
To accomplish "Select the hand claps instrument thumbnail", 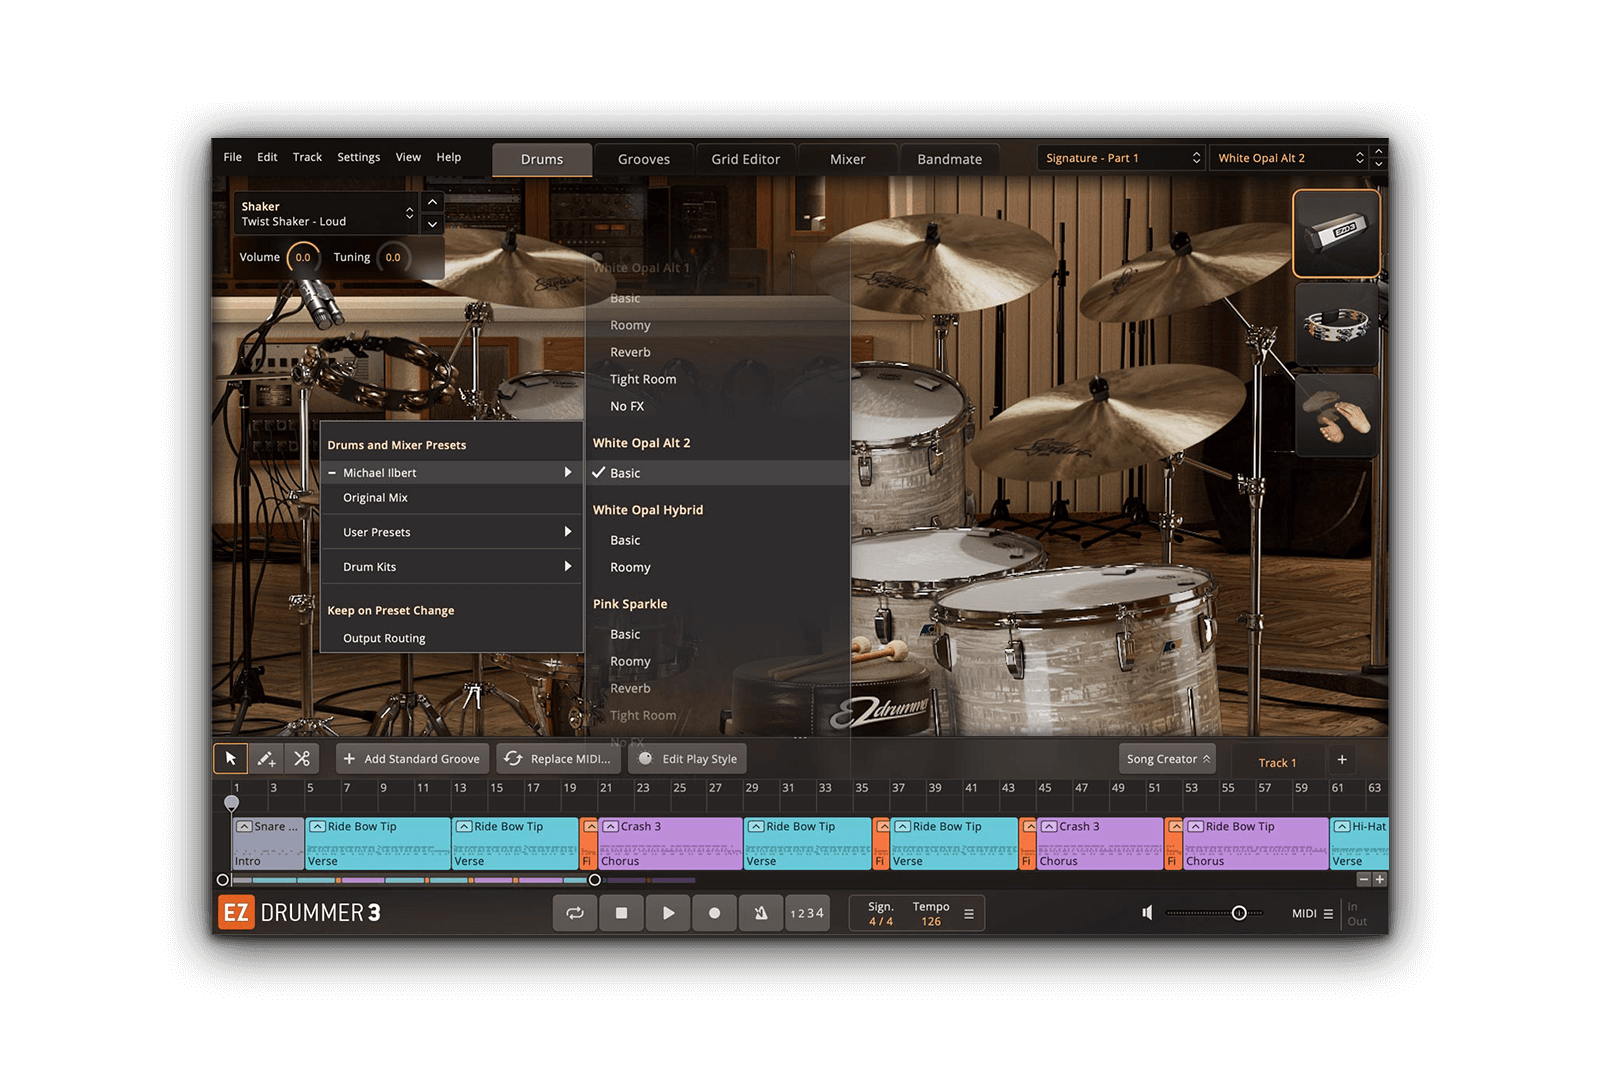I will click(x=1336, y=415).
